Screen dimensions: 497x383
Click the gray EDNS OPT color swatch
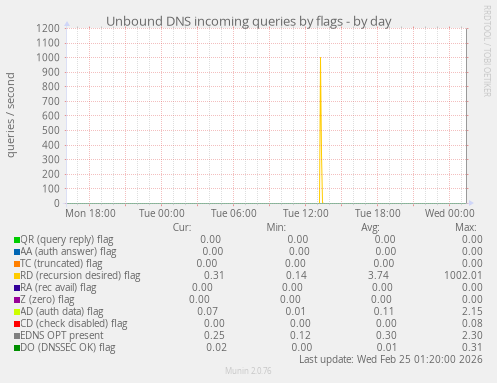[17, 336]
